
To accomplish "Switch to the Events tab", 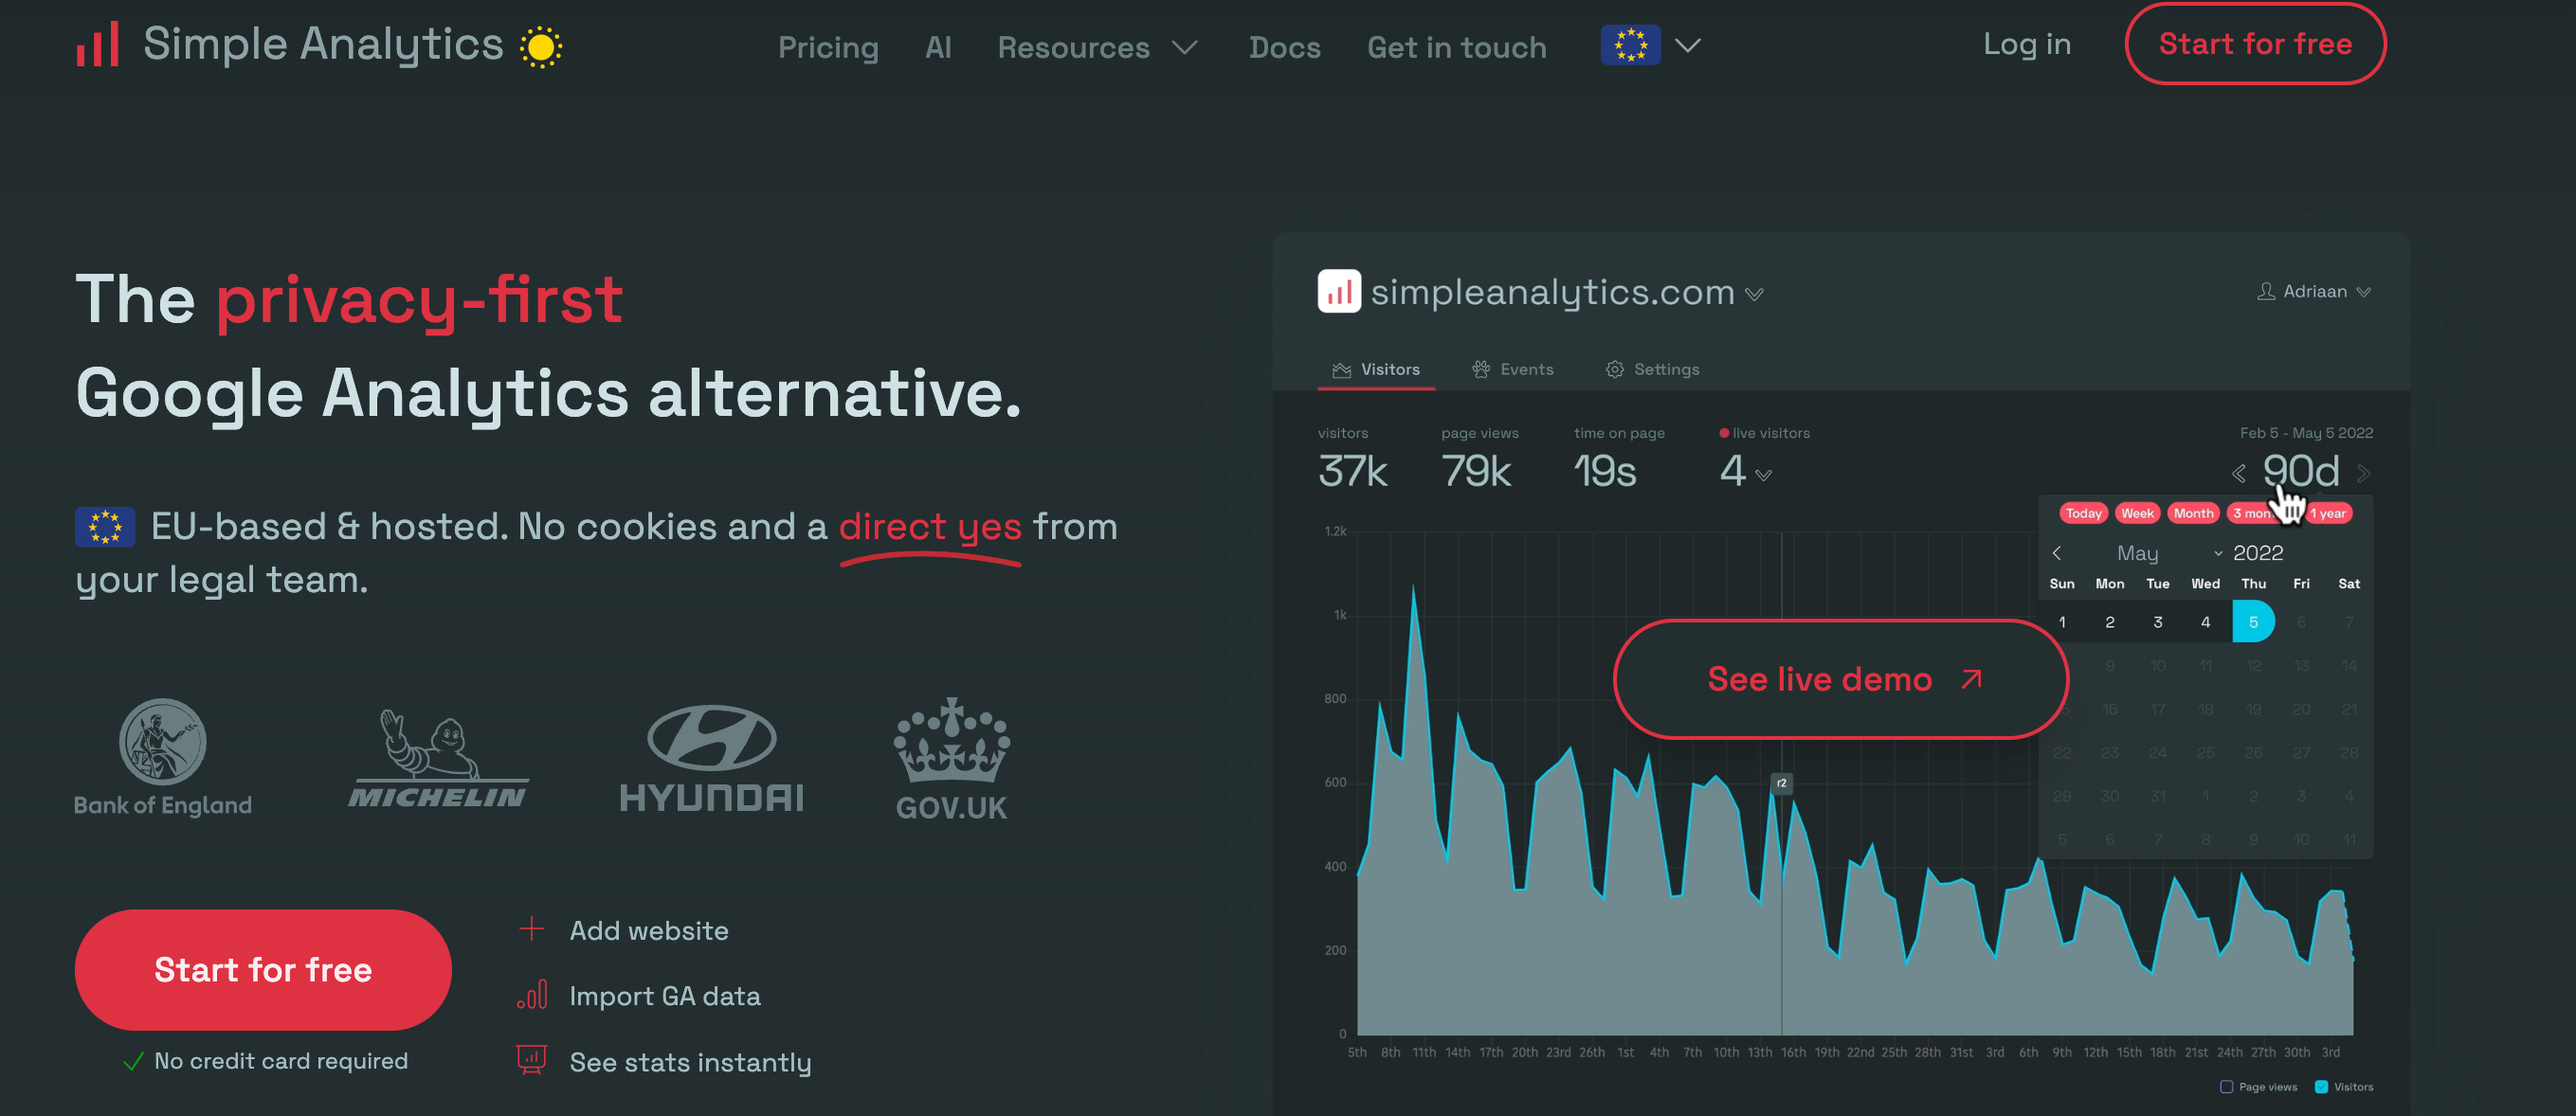I will 1512,369.
